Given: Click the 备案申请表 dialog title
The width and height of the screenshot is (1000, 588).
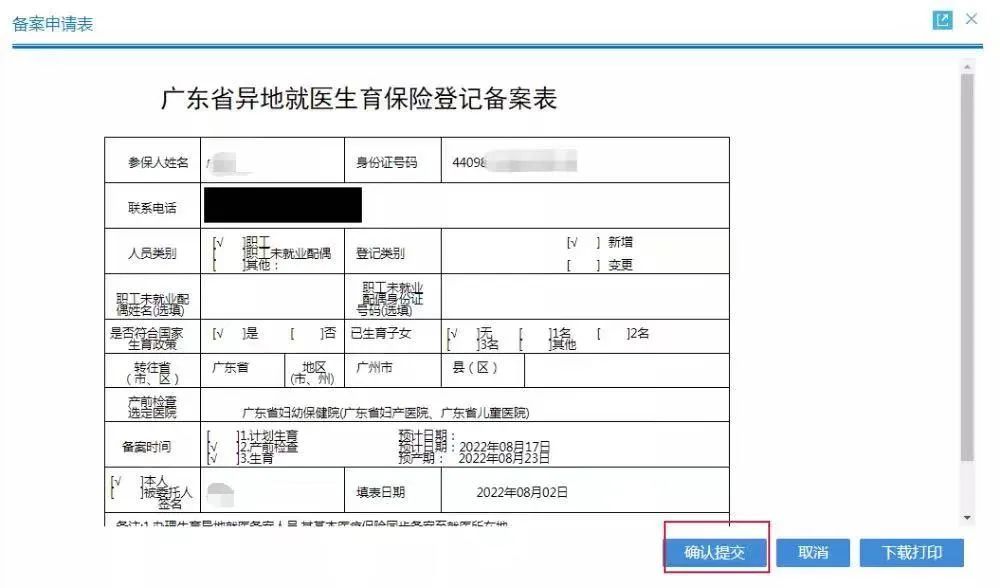Looking at the screenshot, I should click(x=53, y=23).
